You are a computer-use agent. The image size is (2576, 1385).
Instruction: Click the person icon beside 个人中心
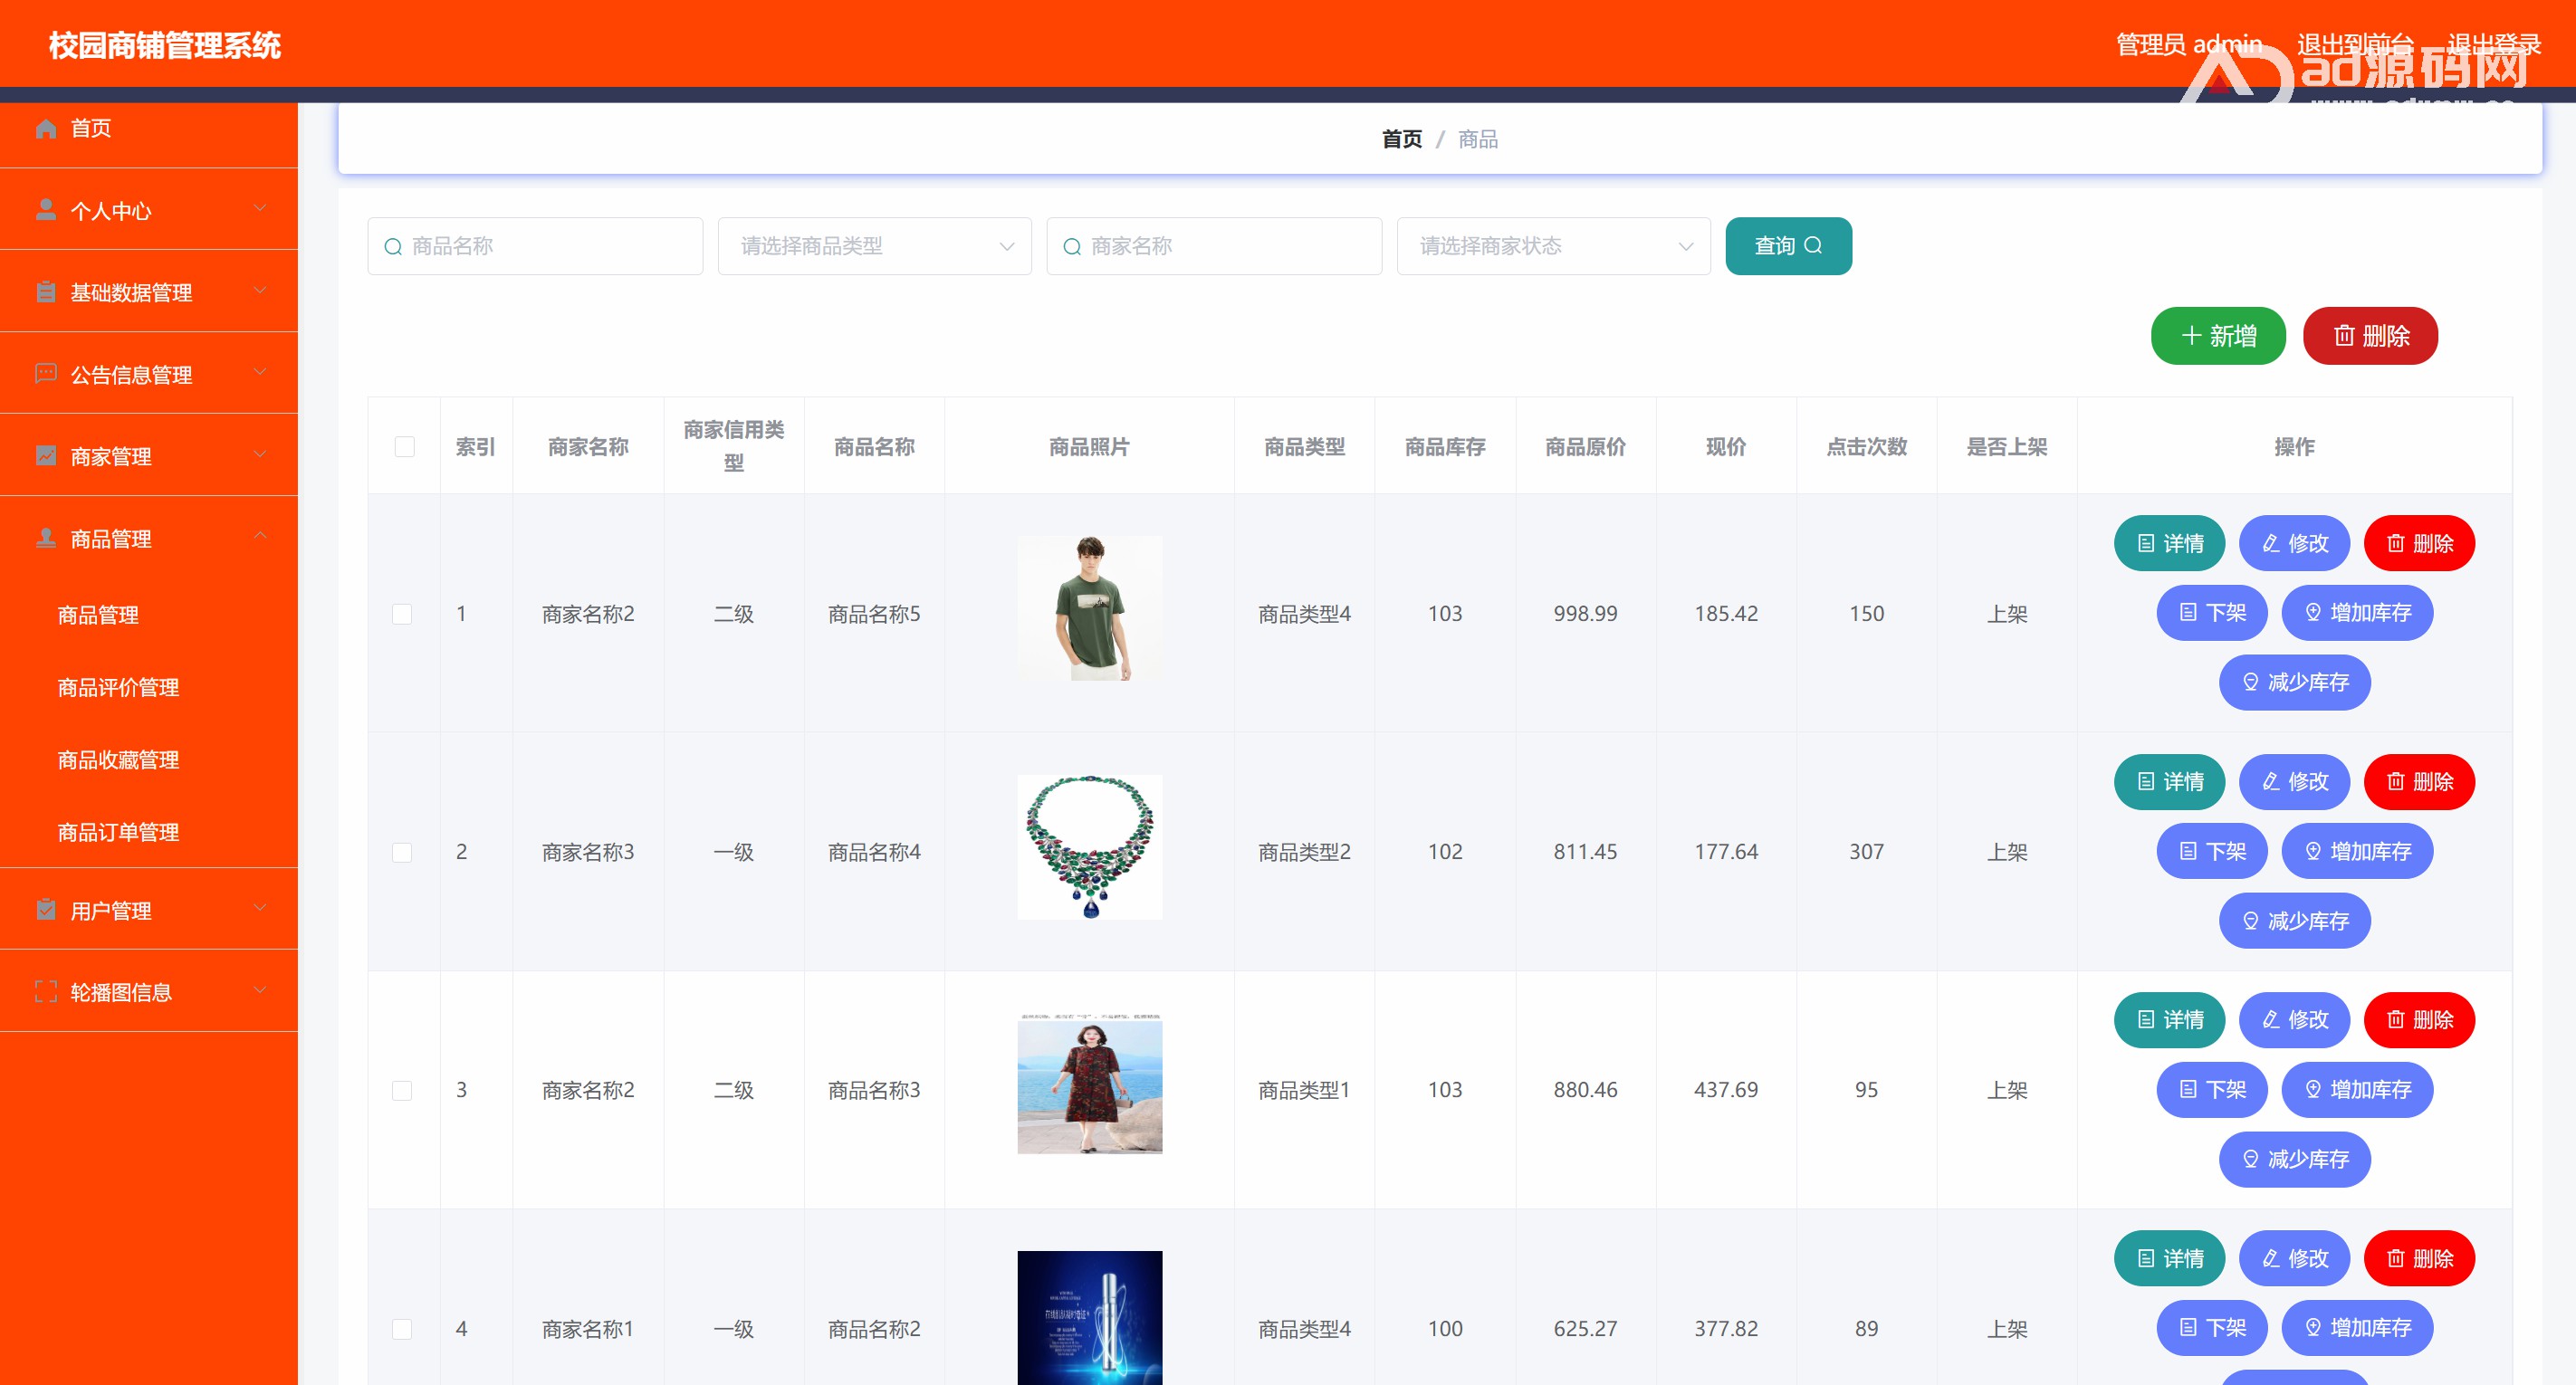click(45, 210)
